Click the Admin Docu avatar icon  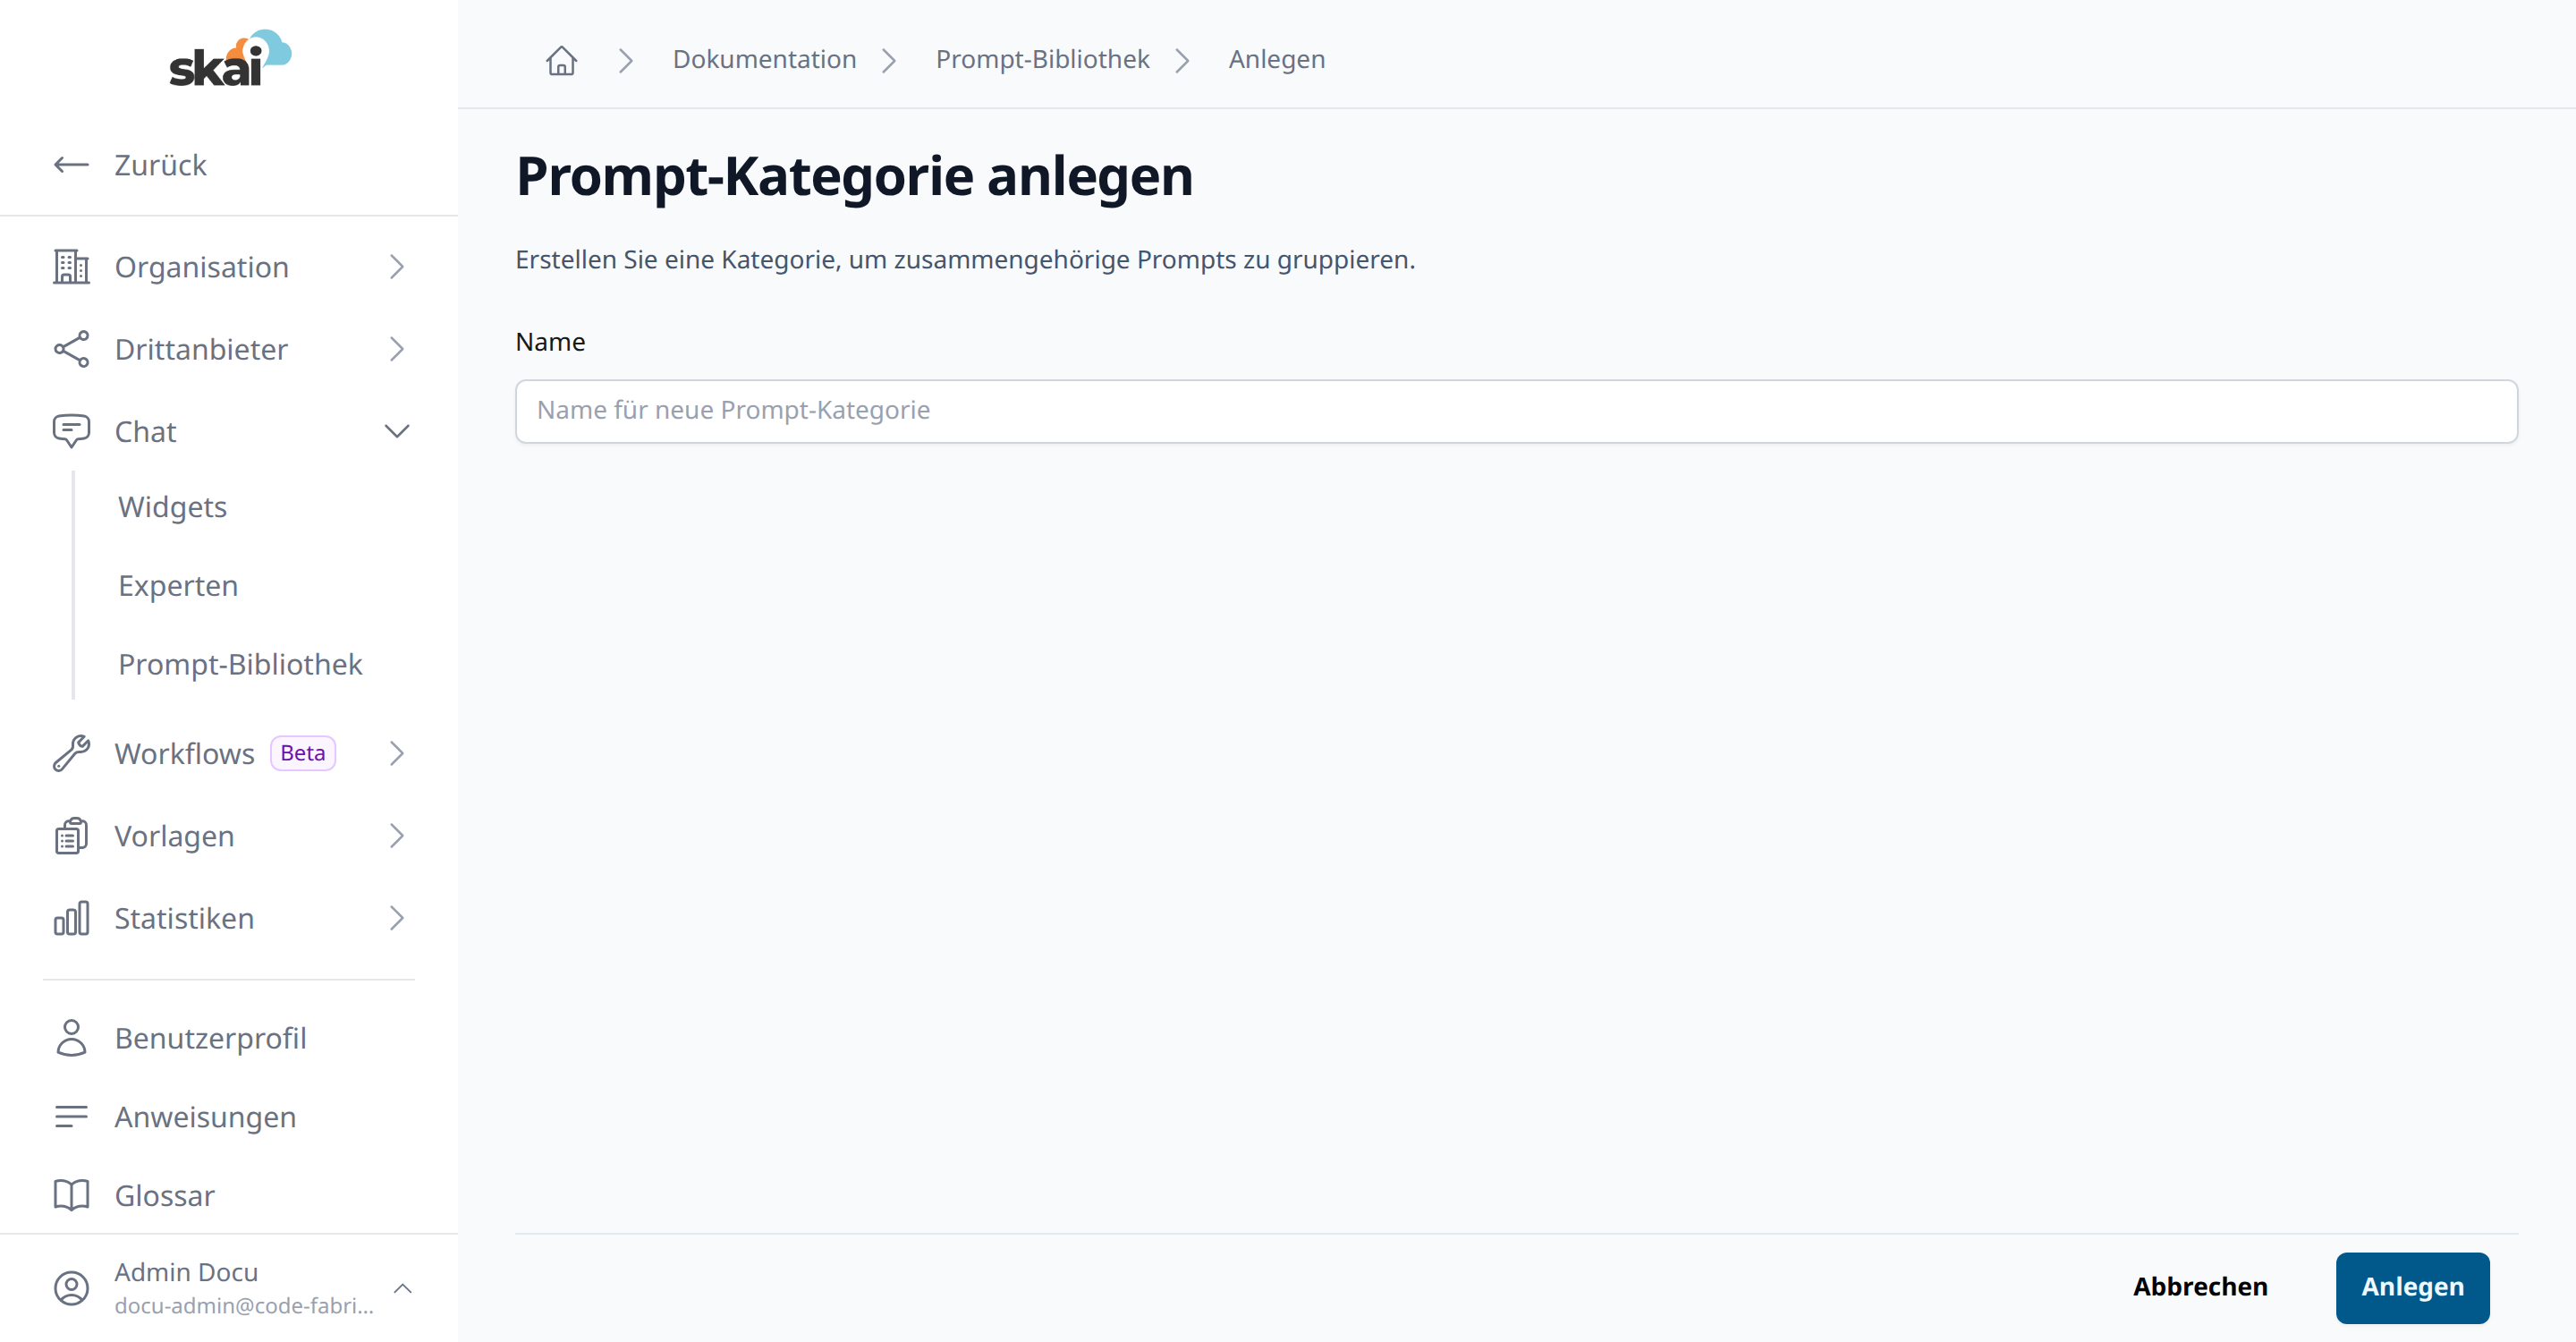coord(71,1288)
